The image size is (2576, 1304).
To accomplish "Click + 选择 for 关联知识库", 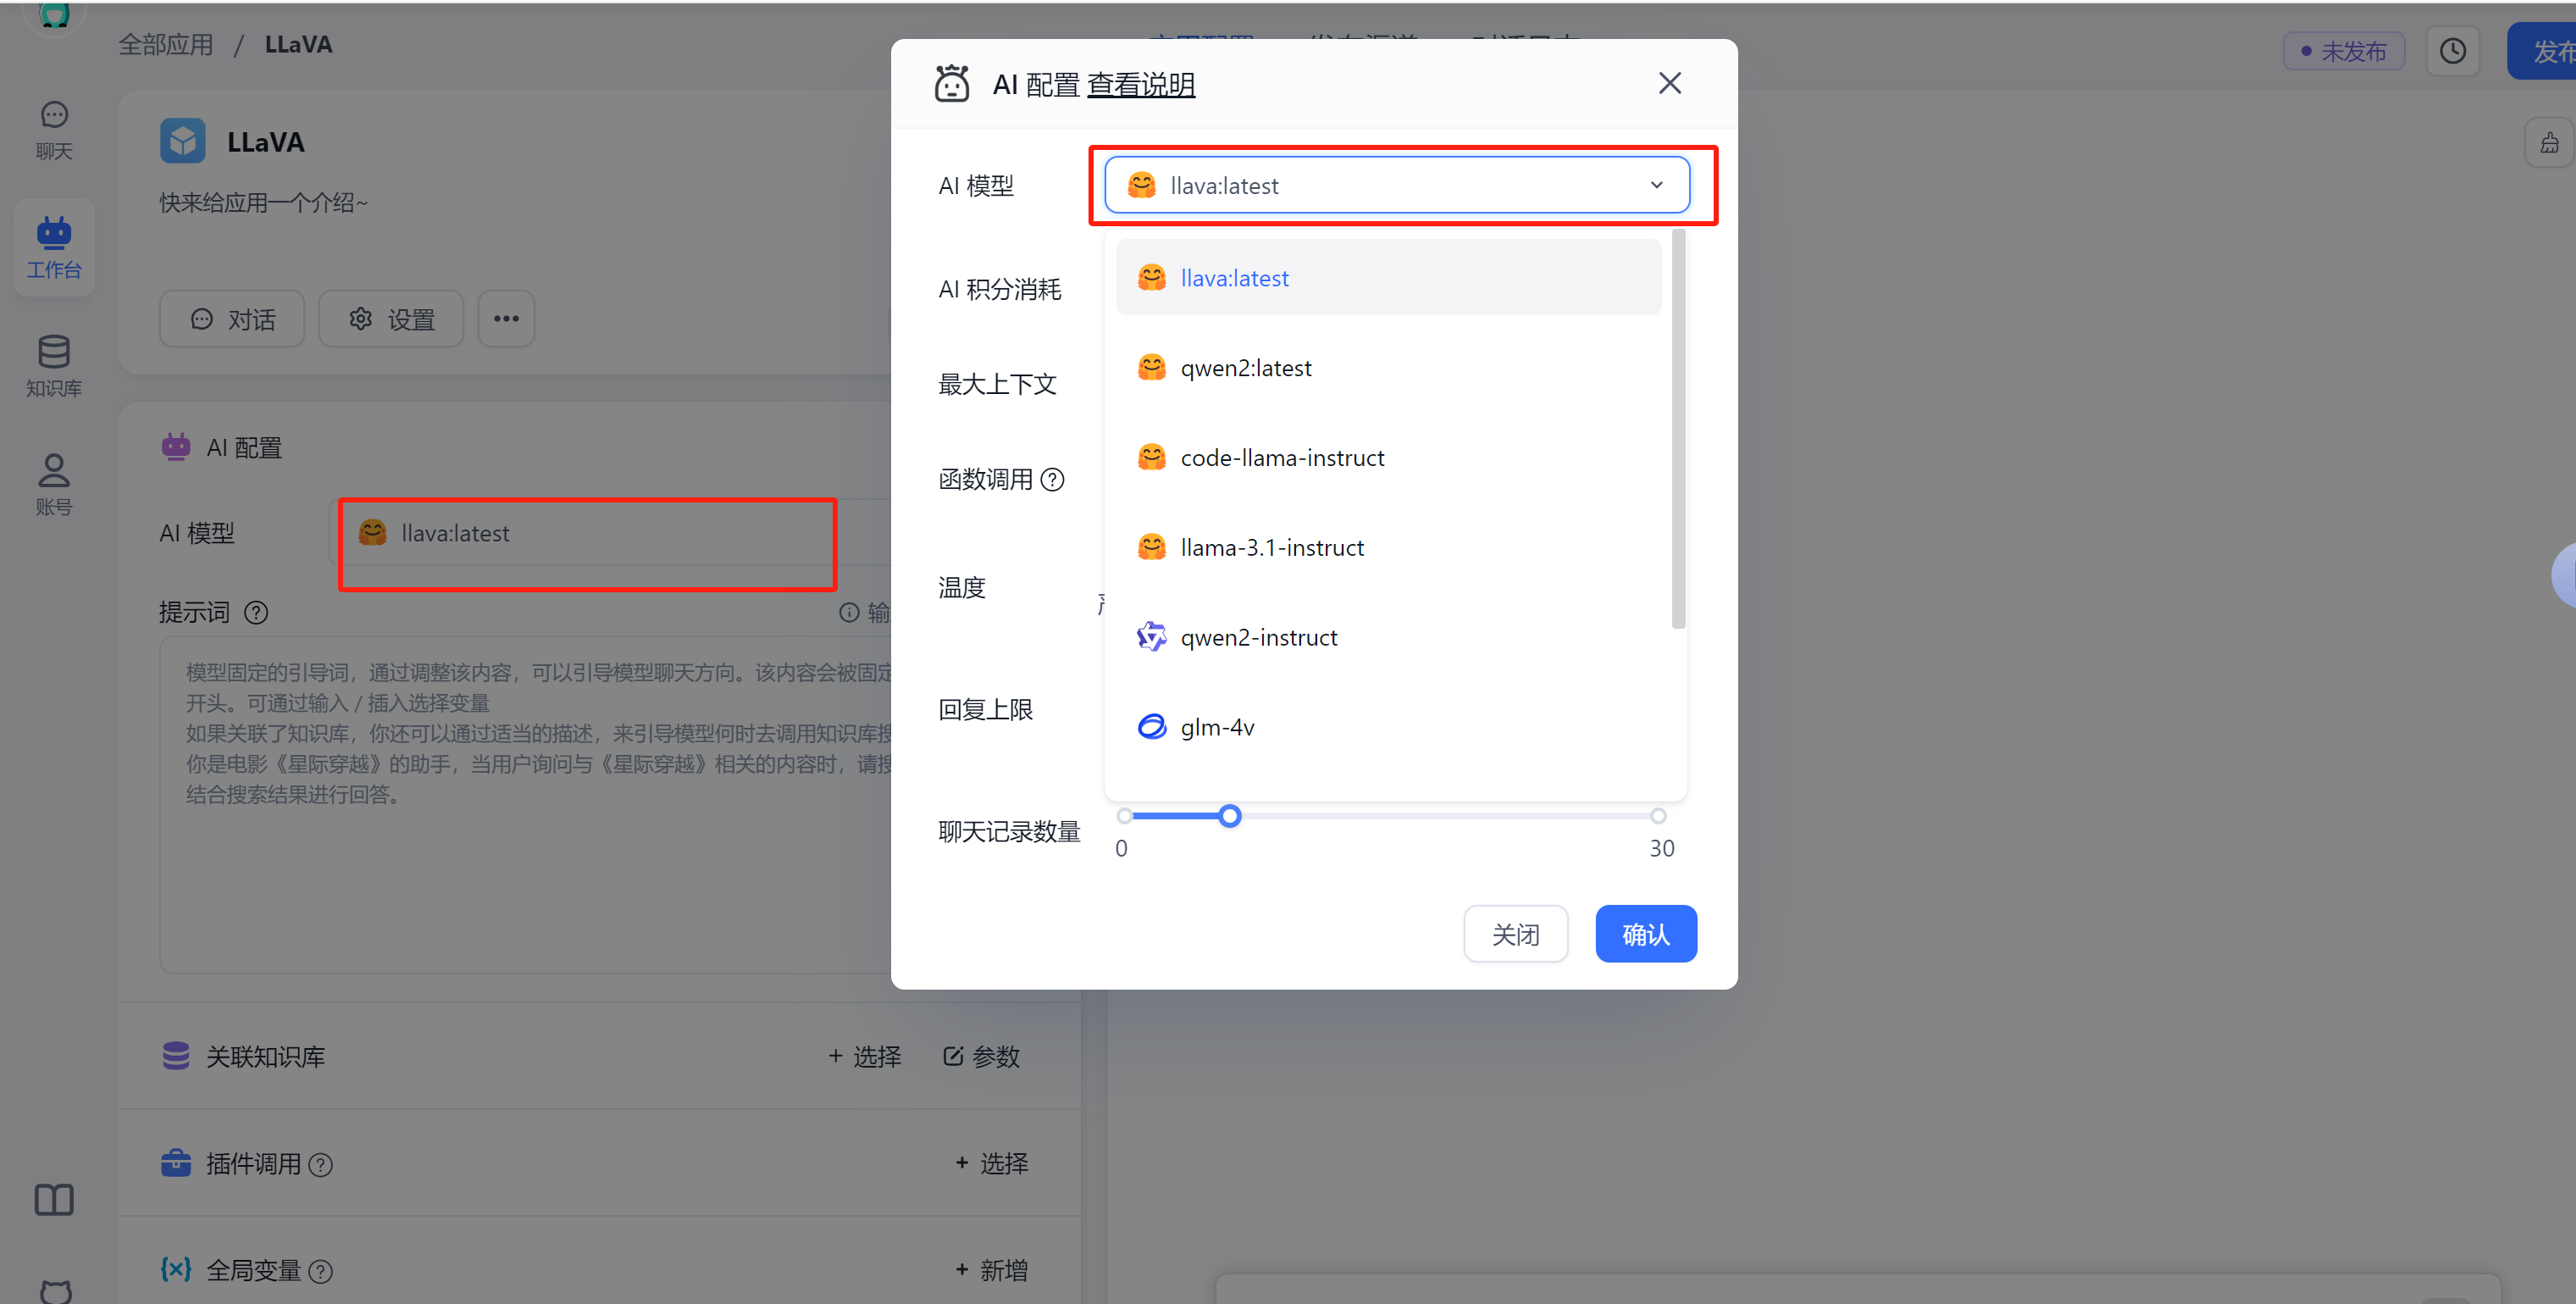I will (x=865, y=1056).
